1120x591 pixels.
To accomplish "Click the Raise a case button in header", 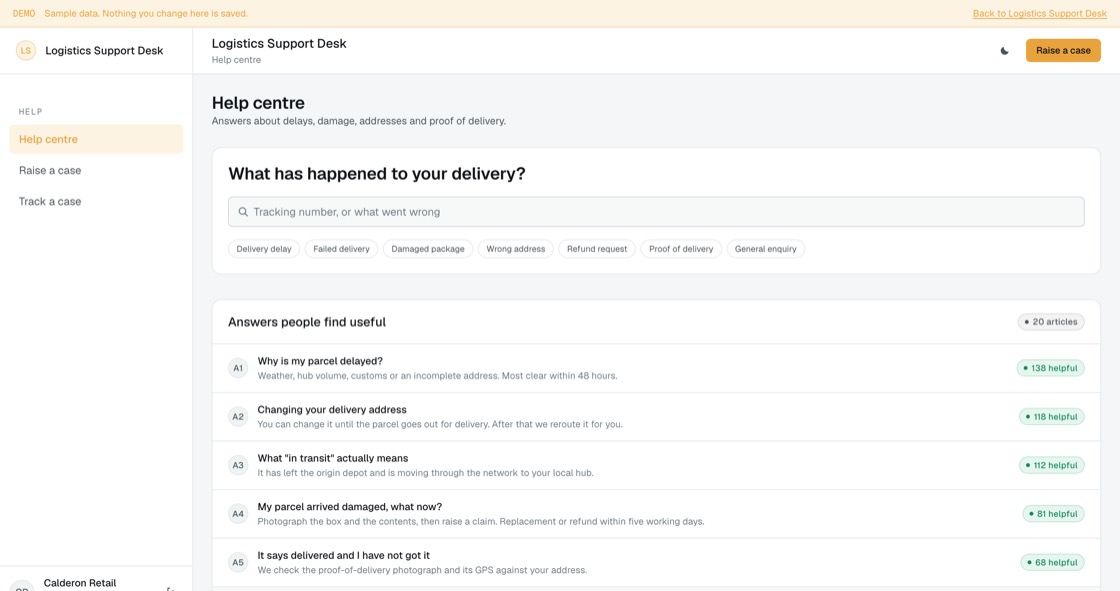I will [1063, 51].
